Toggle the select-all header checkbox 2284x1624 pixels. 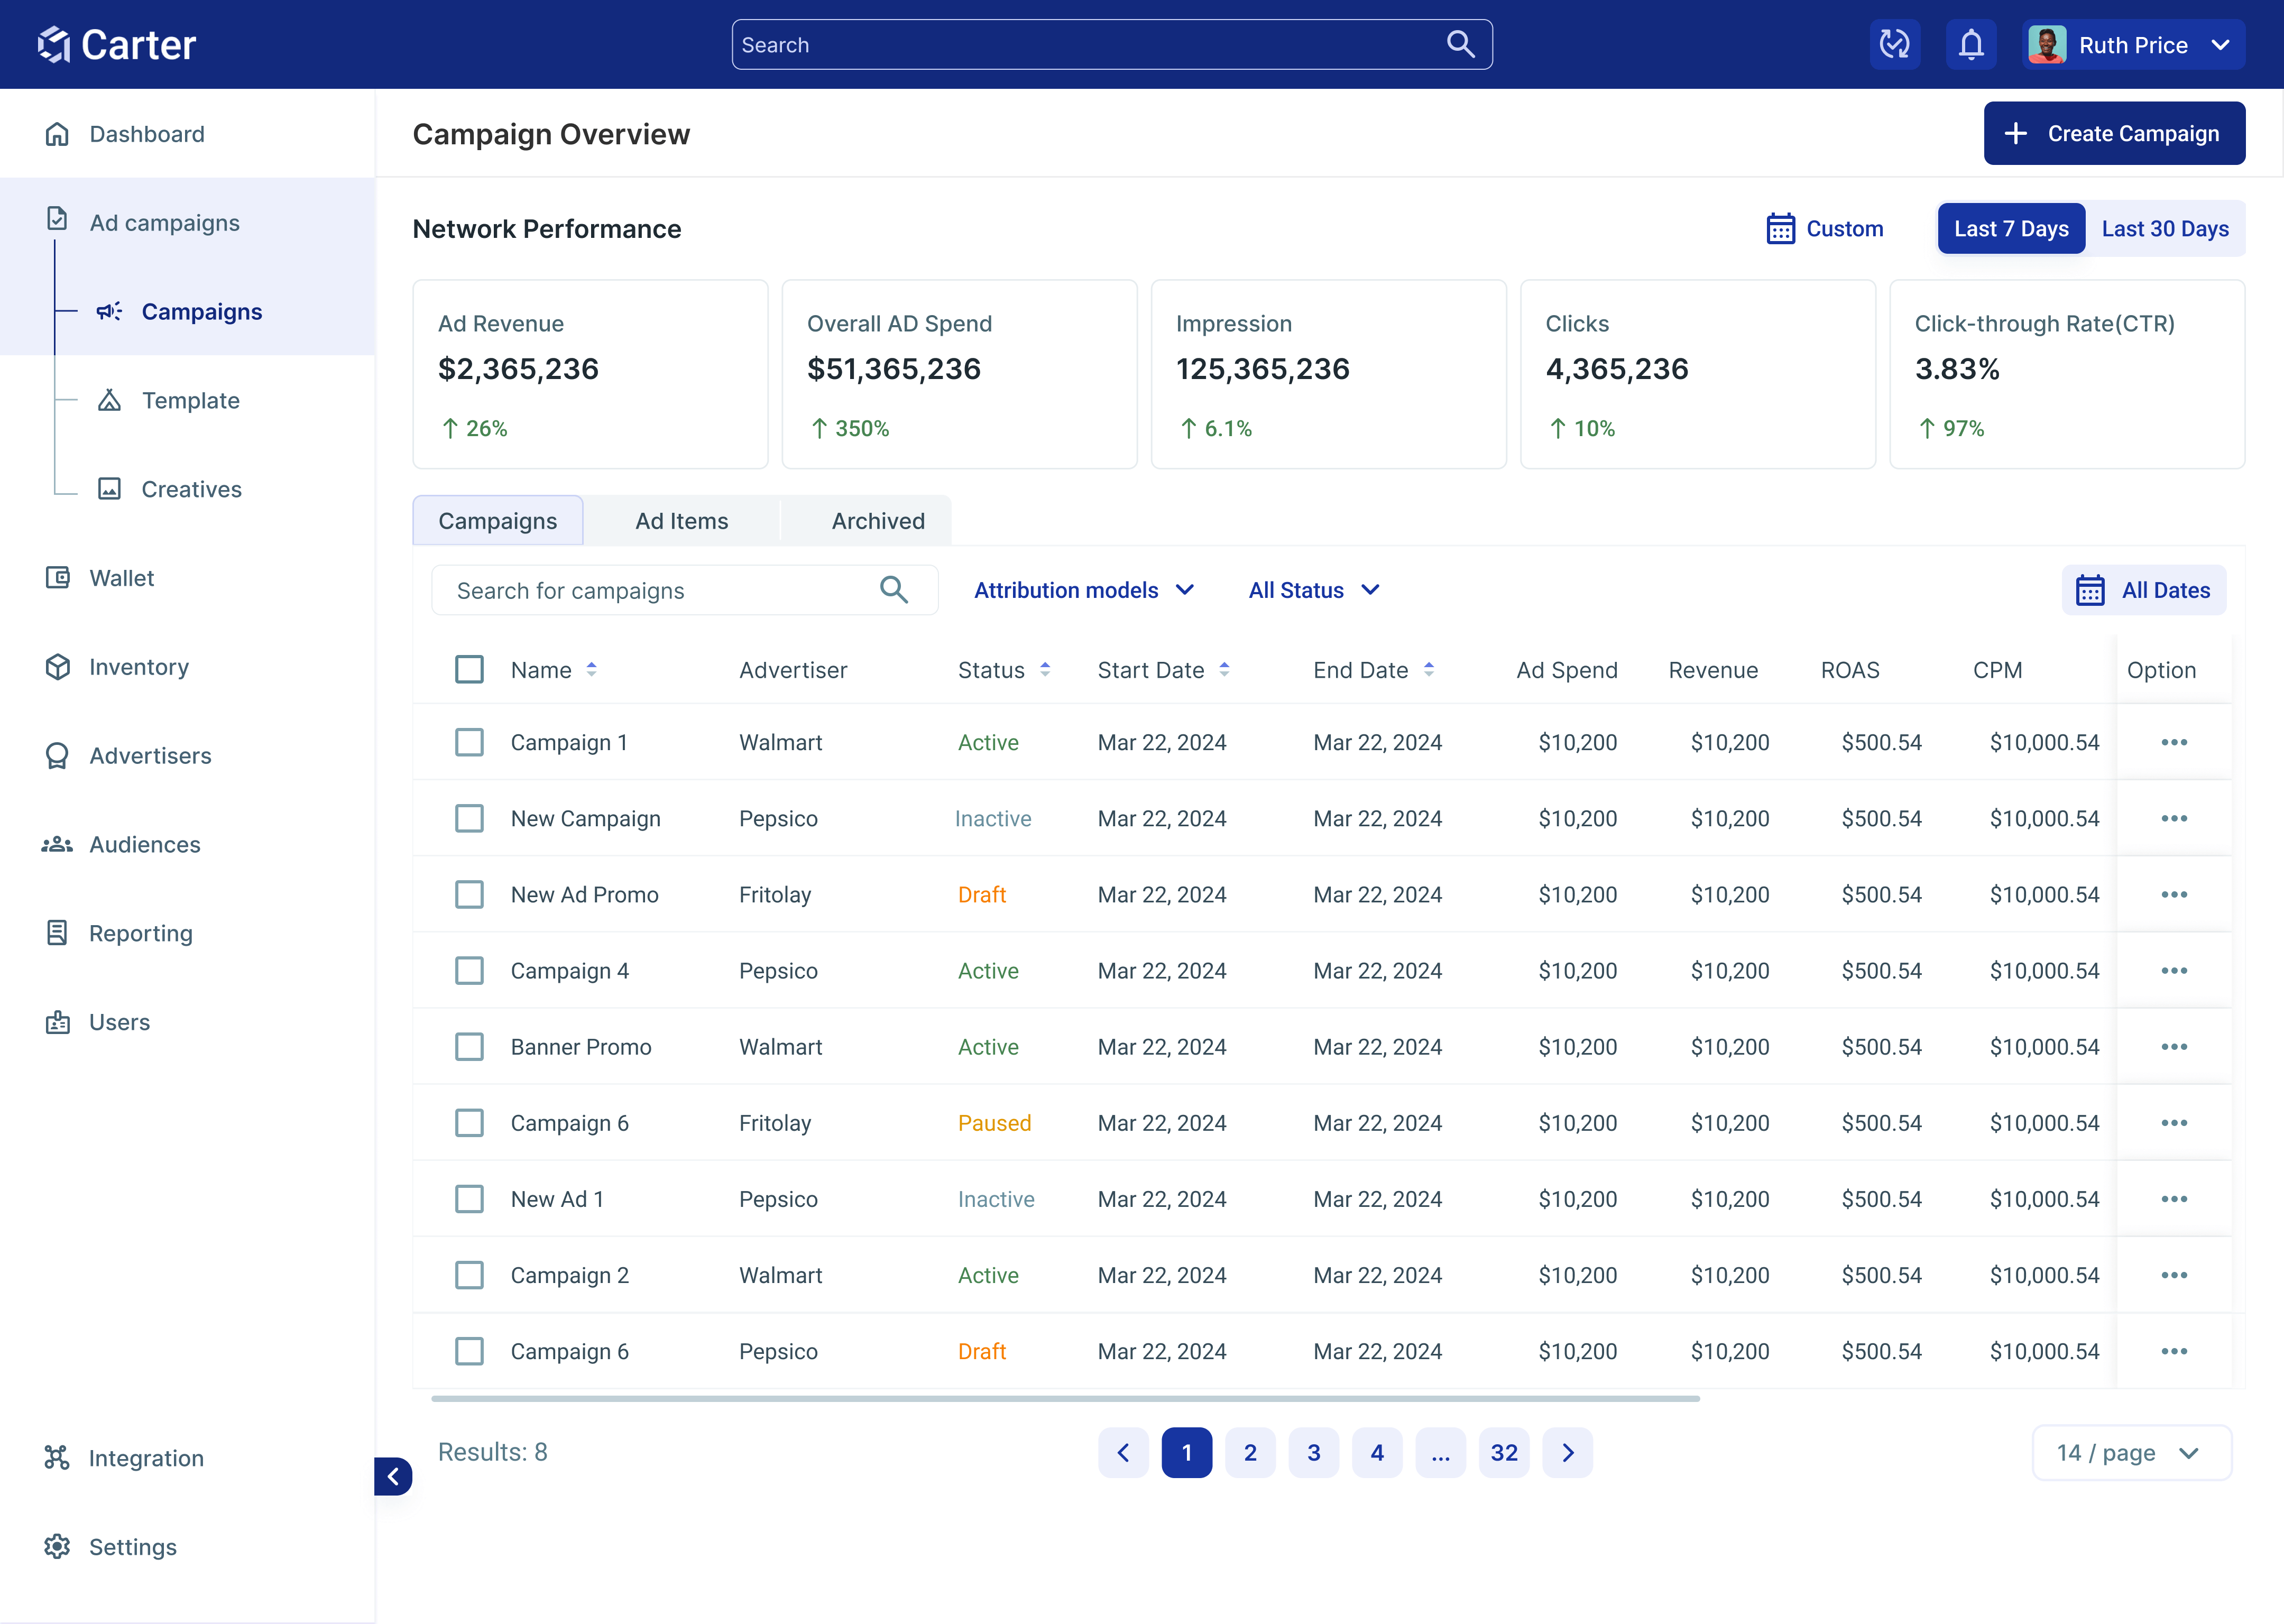click(x=469, y=669)
